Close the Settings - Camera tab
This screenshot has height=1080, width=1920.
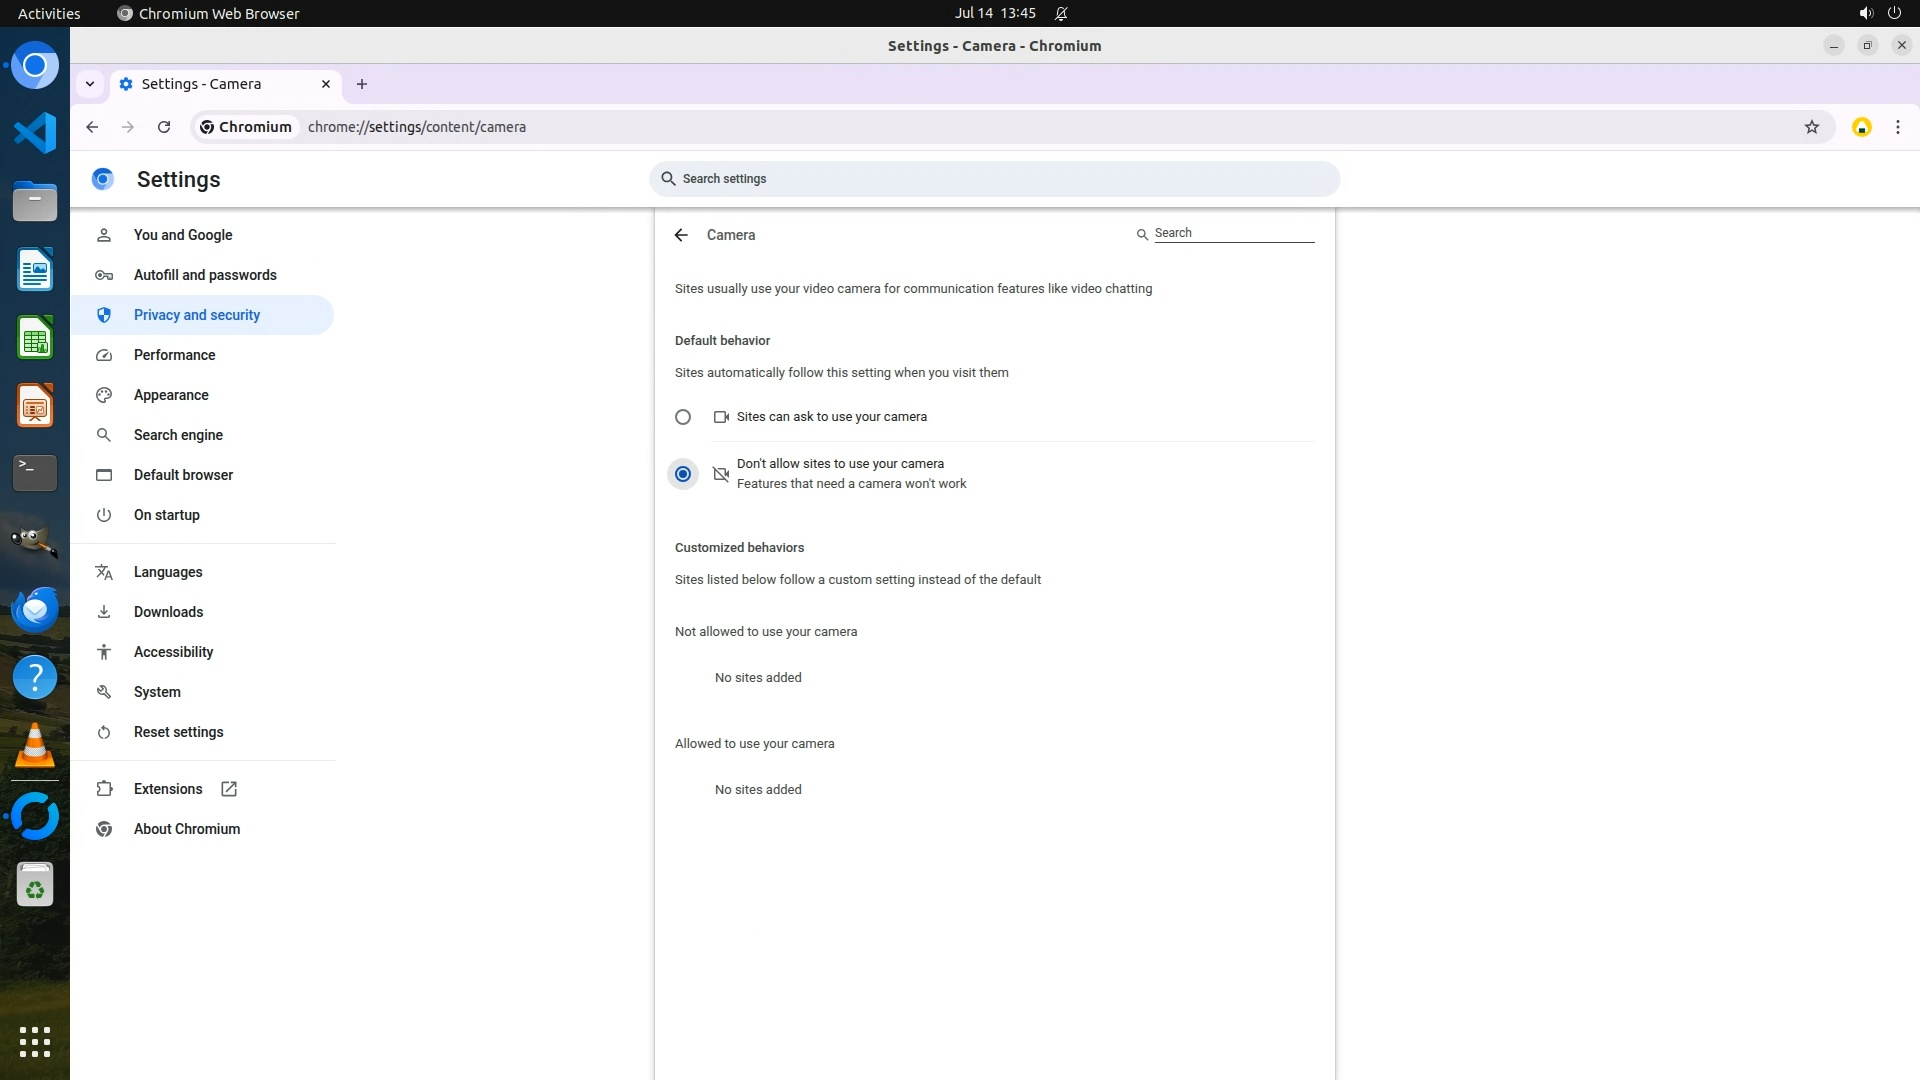pyautogui.click(x=325, y=84)
